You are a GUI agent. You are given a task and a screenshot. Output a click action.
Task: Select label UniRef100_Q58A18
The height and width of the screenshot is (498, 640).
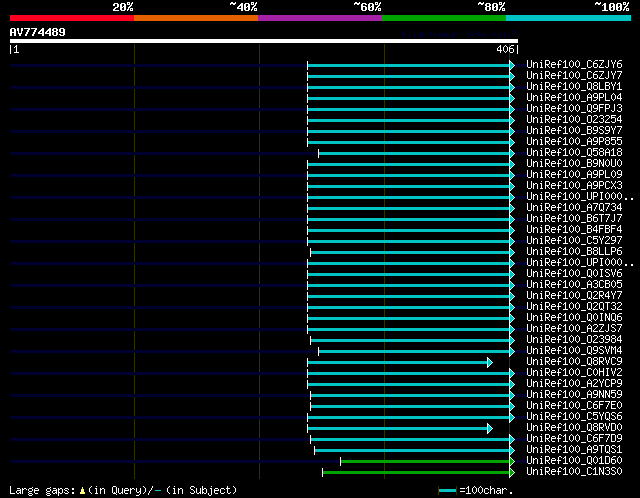point(574,152)
